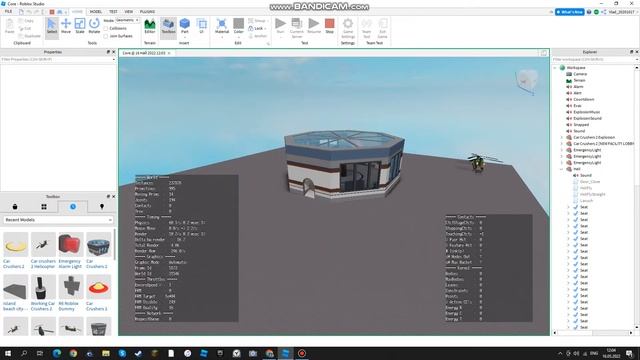This screenshot has height=360, width=640.
Task: Select the Snapped sound in Explorer
Action: tap(581, 124)
